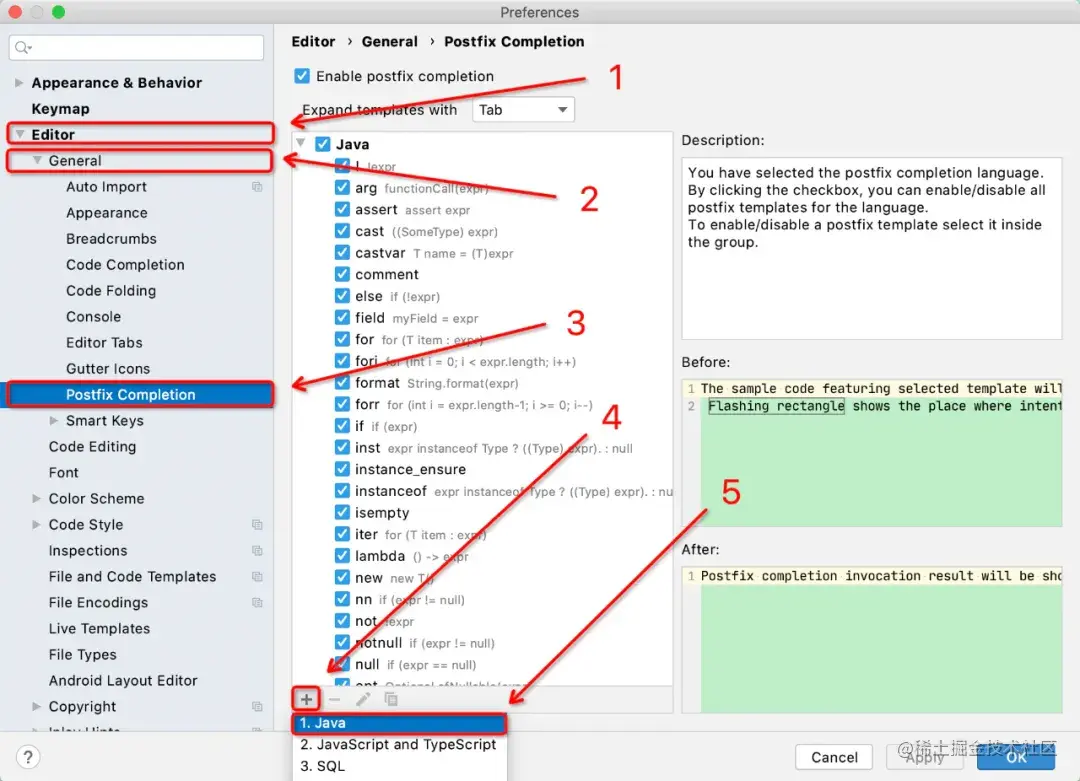Uncheck the castvar template checkbox
The image size is (1080, 781).
pyautogui.click(x=342, y=252)
